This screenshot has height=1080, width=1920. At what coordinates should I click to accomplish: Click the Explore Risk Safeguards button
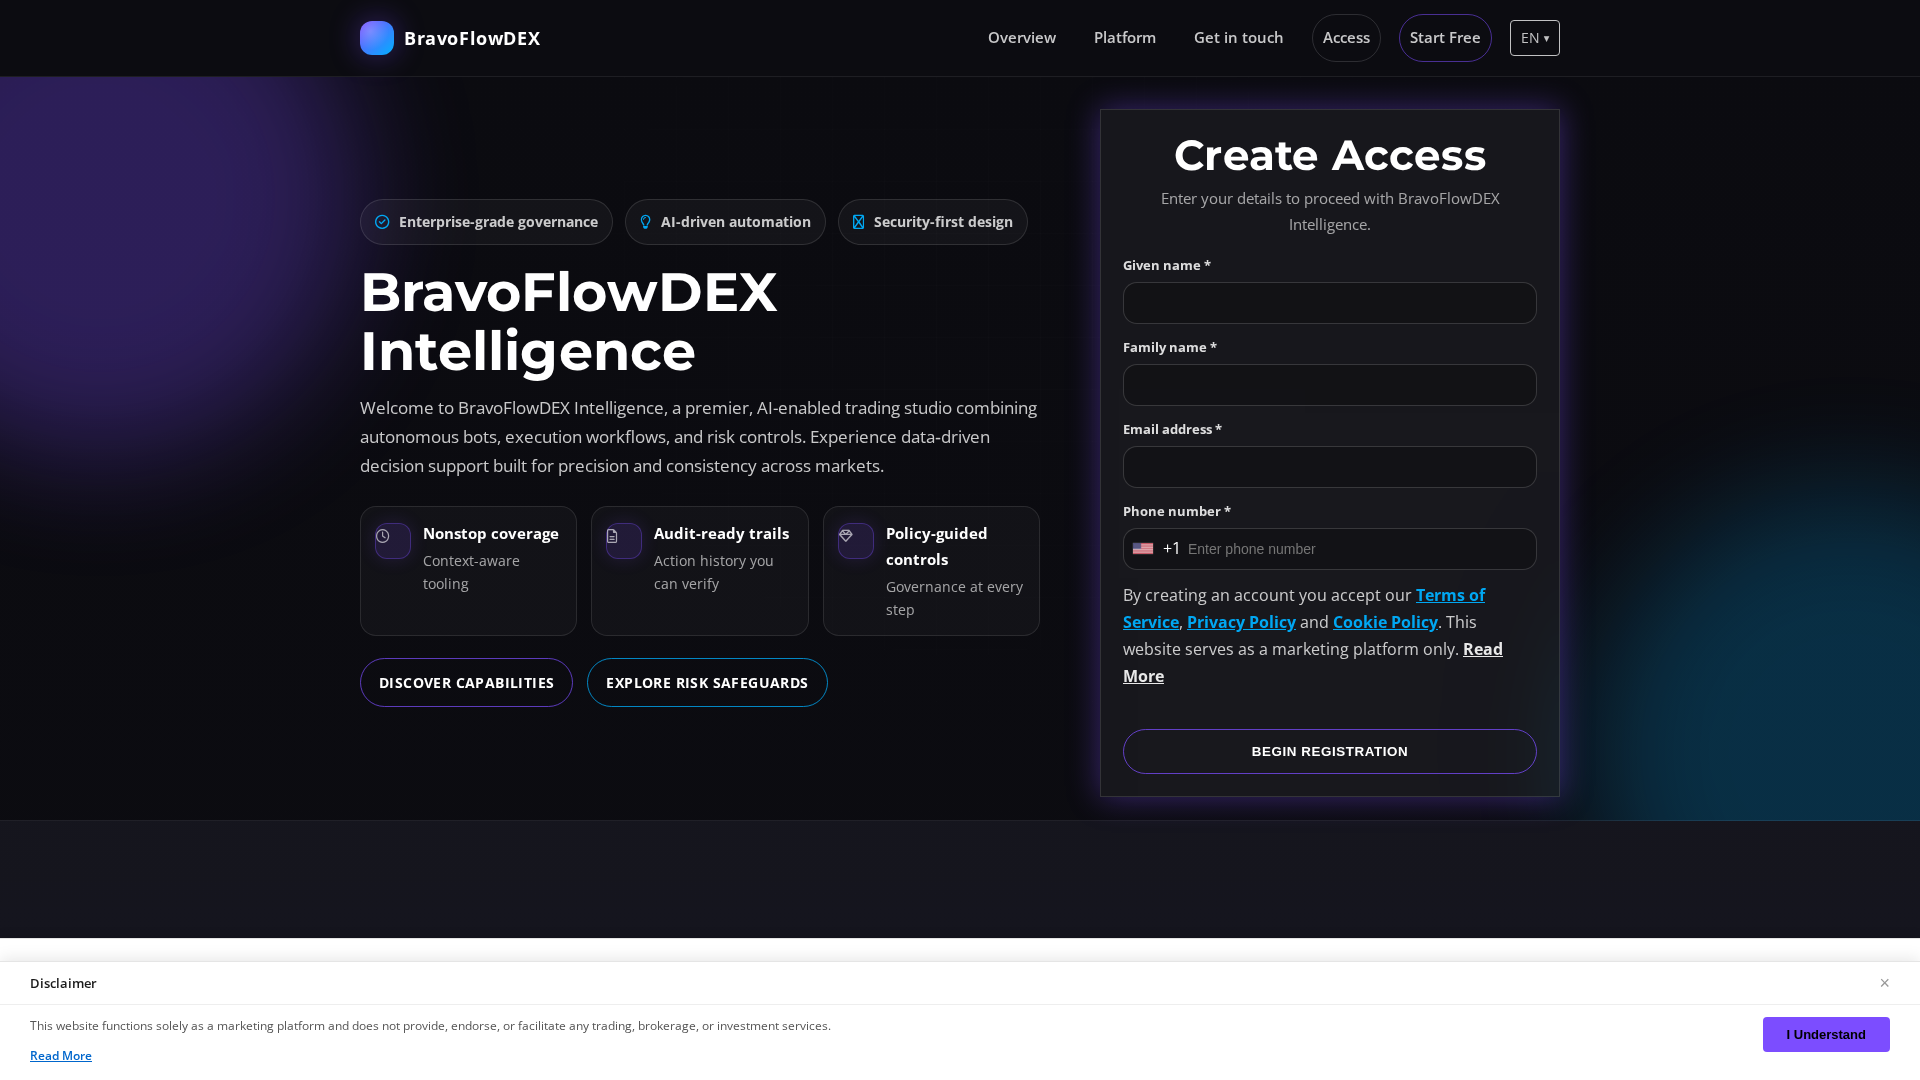[x=707, y=683]
